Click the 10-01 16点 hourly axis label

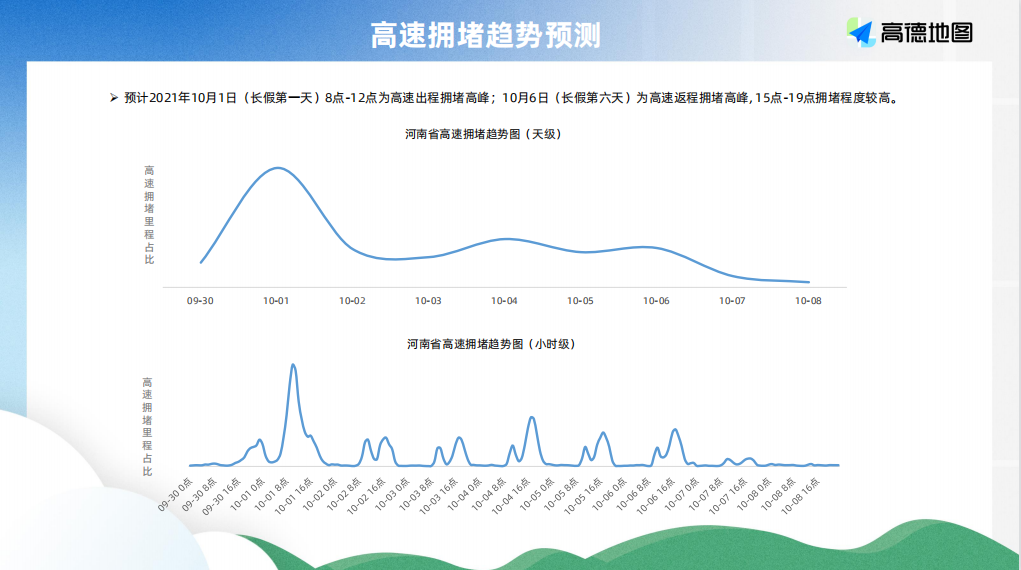[x=294, y=496]
